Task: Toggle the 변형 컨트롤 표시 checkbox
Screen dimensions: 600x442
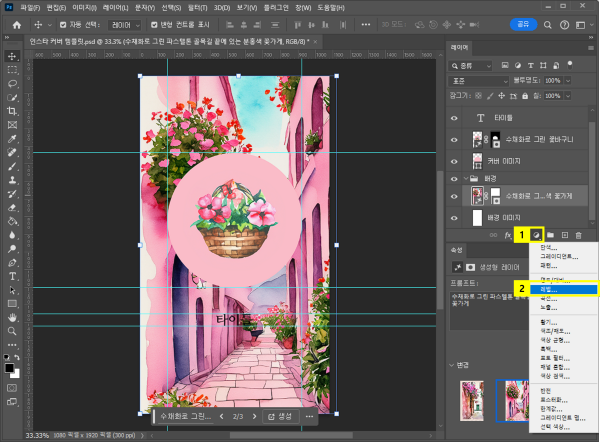Action: click(x=152, y=24)
